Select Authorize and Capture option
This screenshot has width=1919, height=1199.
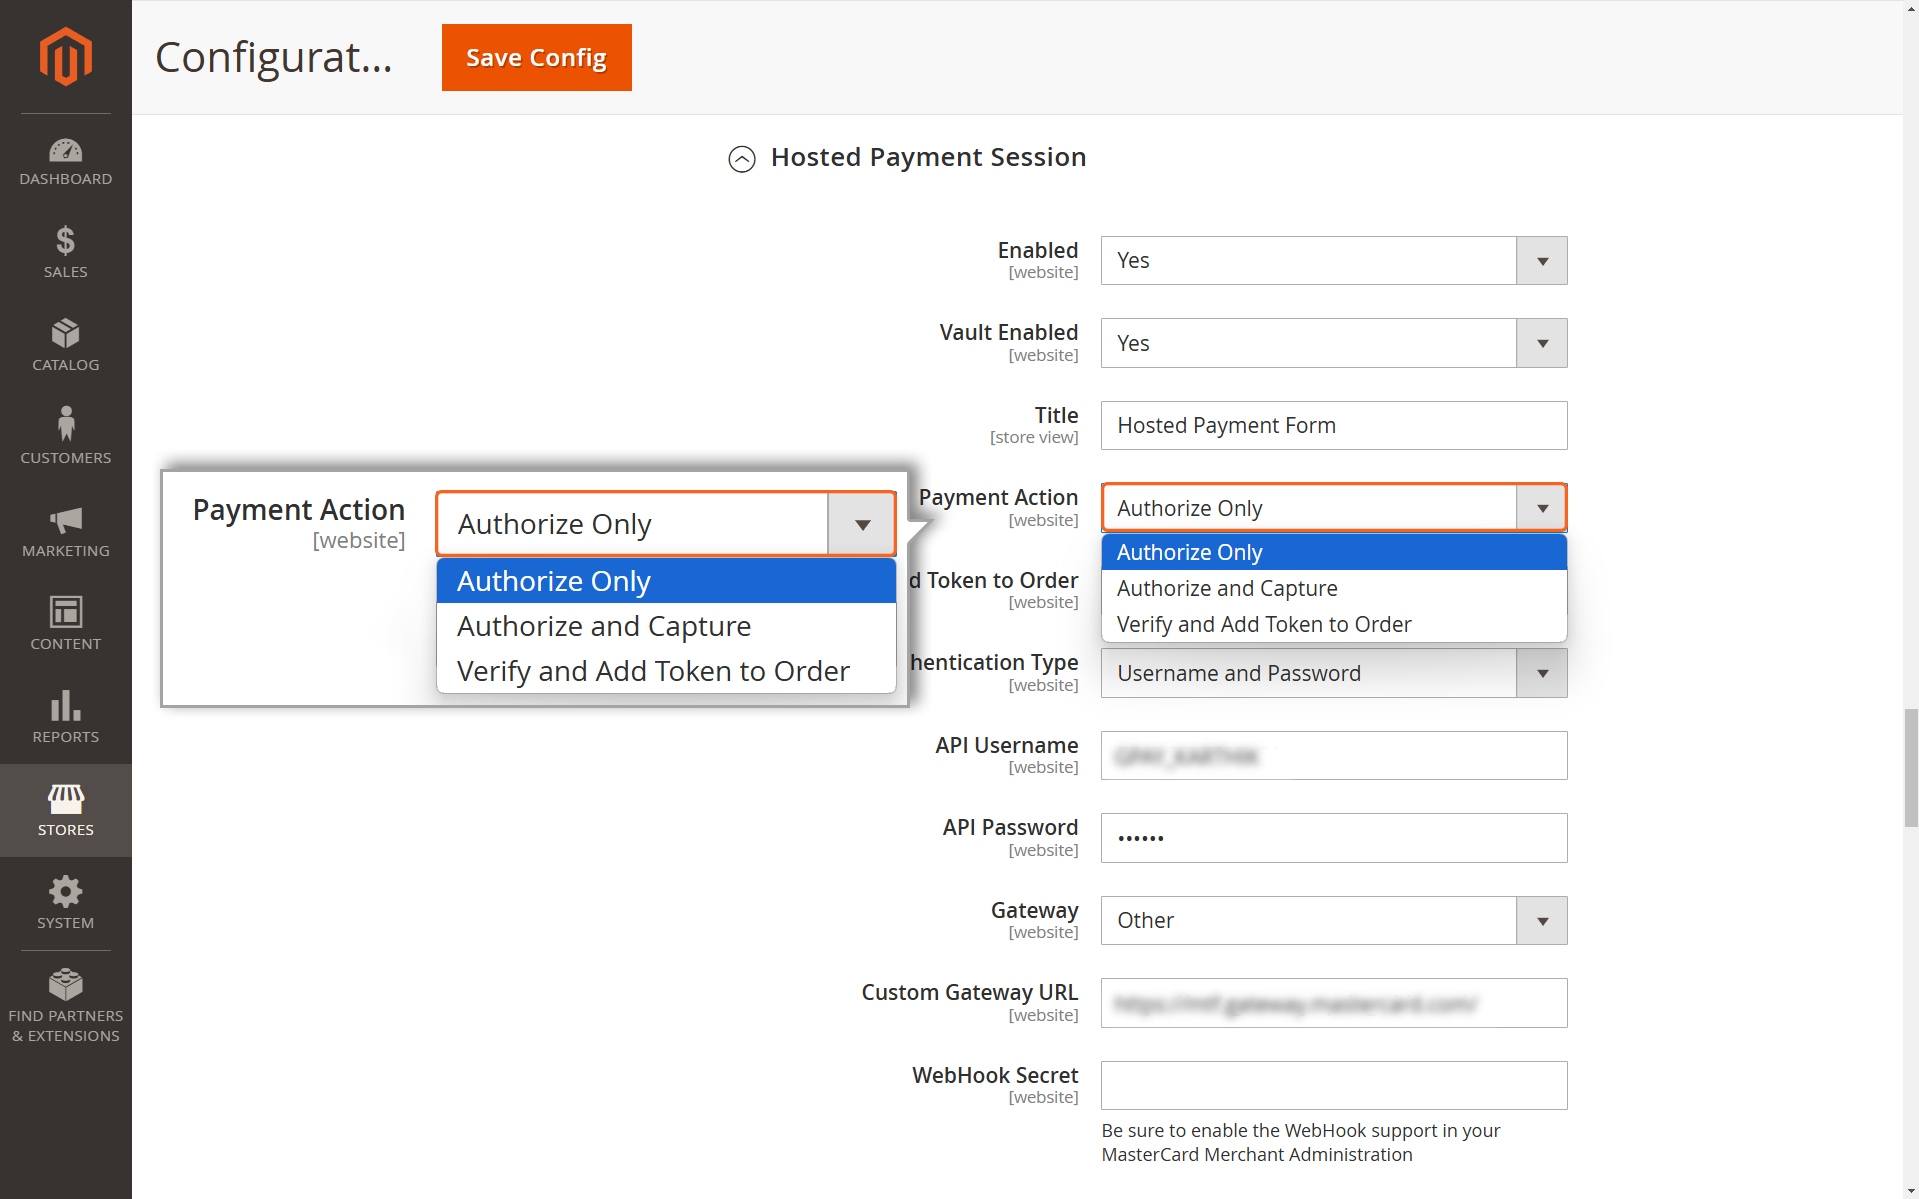click(x=1334, y=588)
